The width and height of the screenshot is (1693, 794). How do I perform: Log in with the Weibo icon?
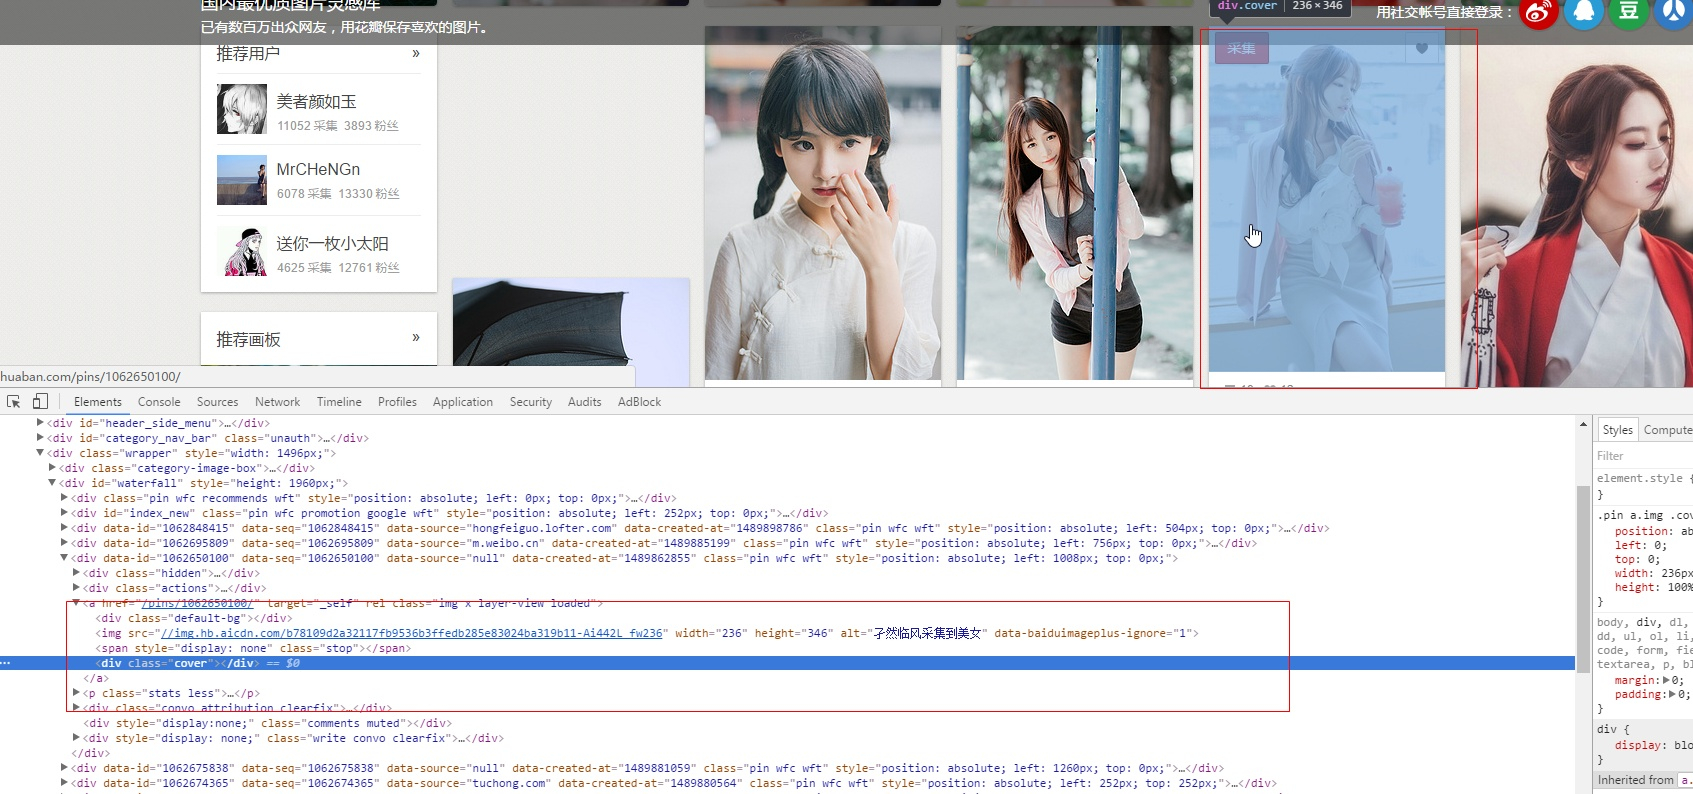coord(1538,12)
